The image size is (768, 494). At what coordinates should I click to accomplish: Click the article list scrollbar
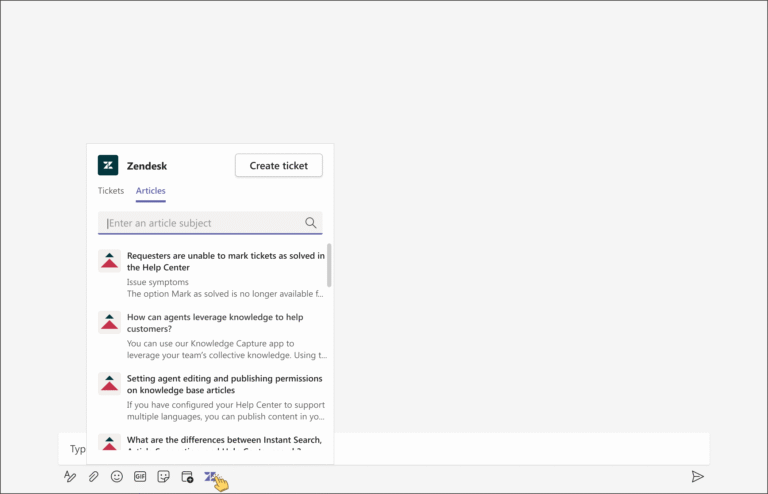point(329,265)
